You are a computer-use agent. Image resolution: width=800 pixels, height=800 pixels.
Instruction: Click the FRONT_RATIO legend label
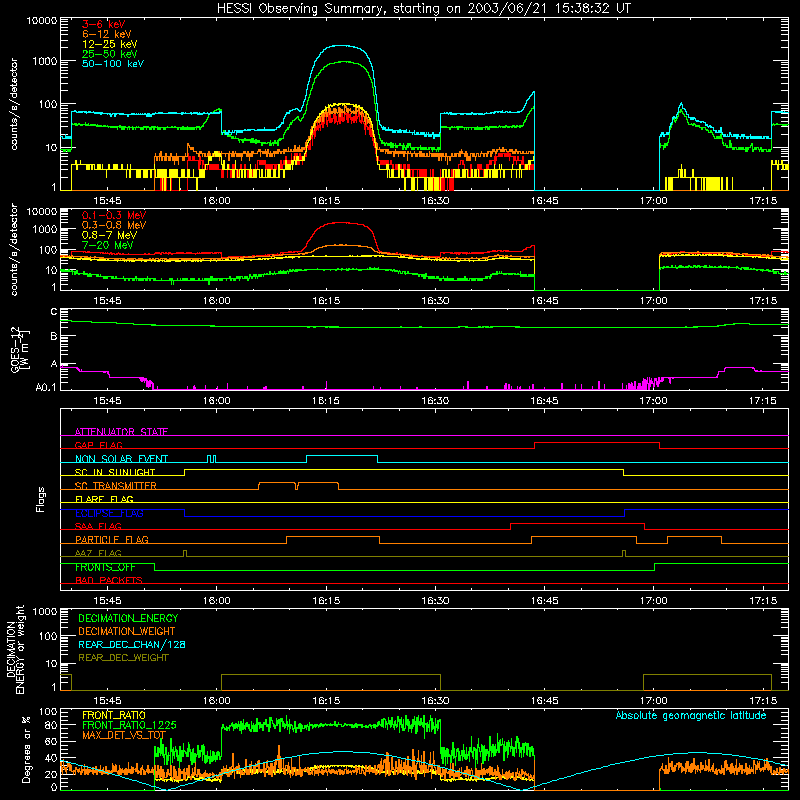coord(114,715)
